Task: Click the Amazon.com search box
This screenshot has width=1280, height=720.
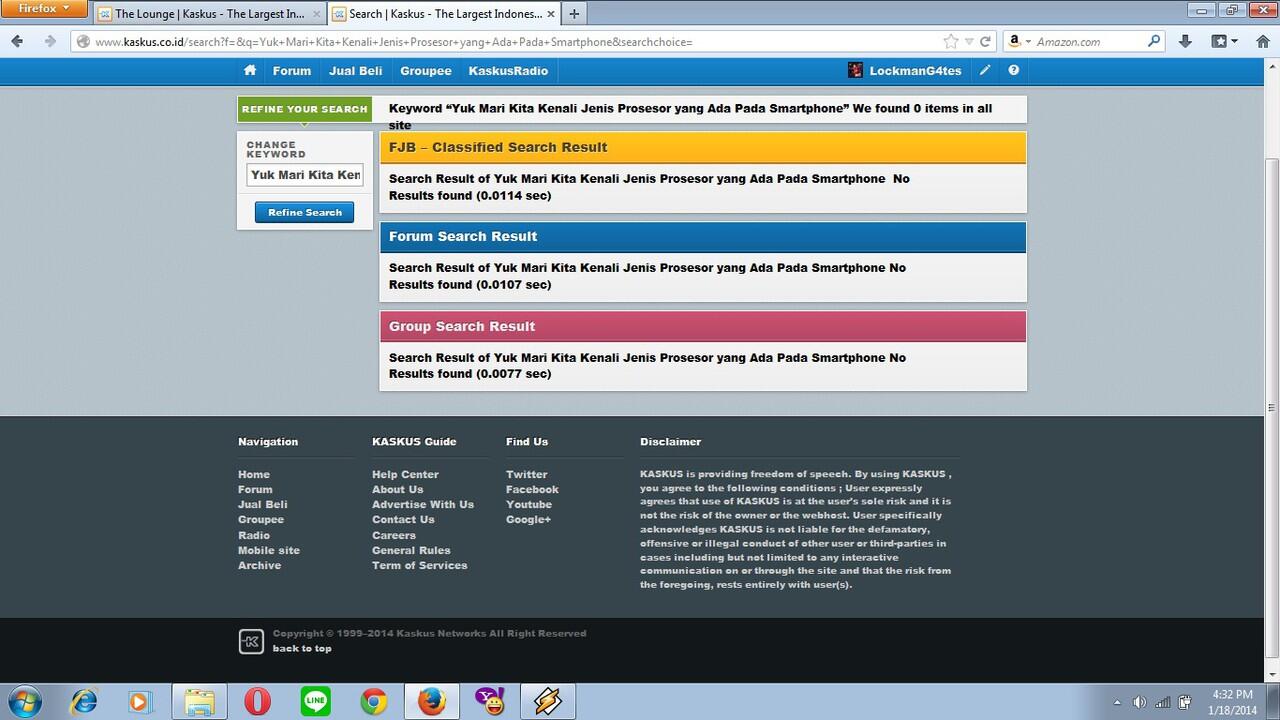Action: 1088,42
